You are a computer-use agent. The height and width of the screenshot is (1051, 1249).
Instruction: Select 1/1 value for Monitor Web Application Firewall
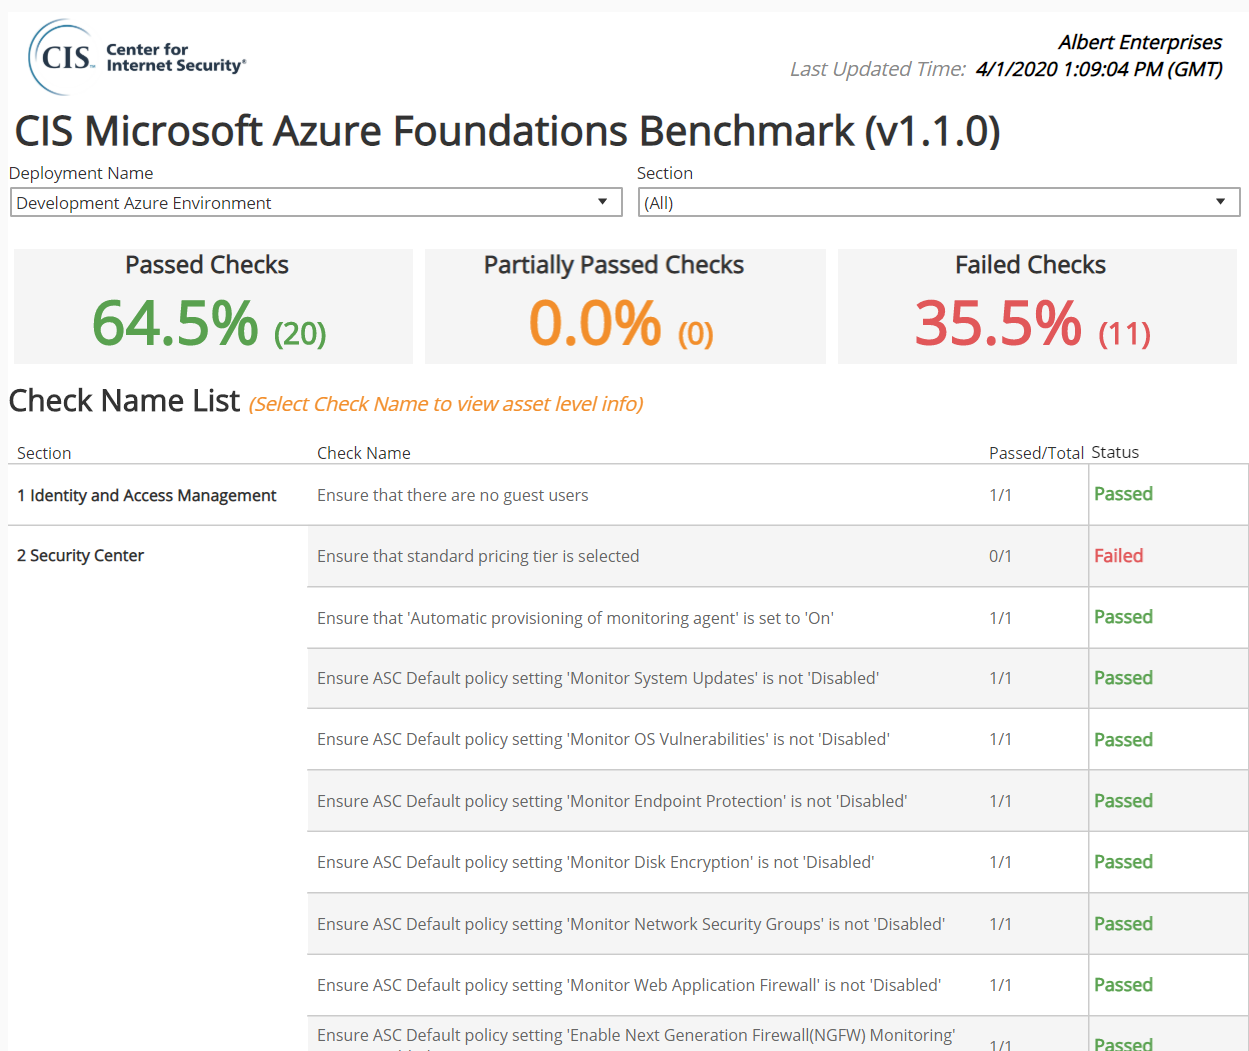(x=1000, y=985)
